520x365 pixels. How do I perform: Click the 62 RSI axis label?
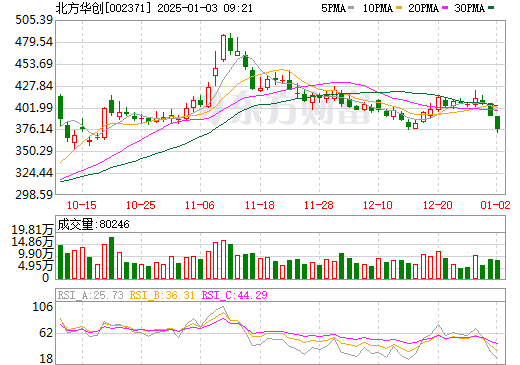click(x=46, y=333)
